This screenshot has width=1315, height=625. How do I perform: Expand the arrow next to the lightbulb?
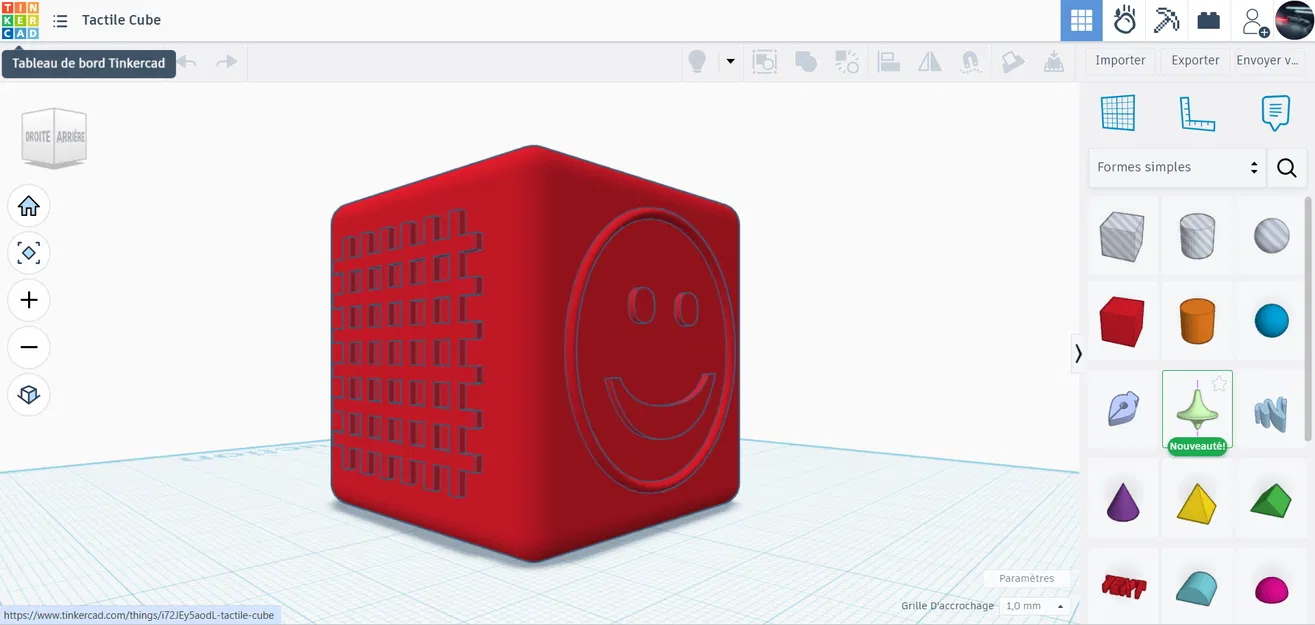pos(730,62)
